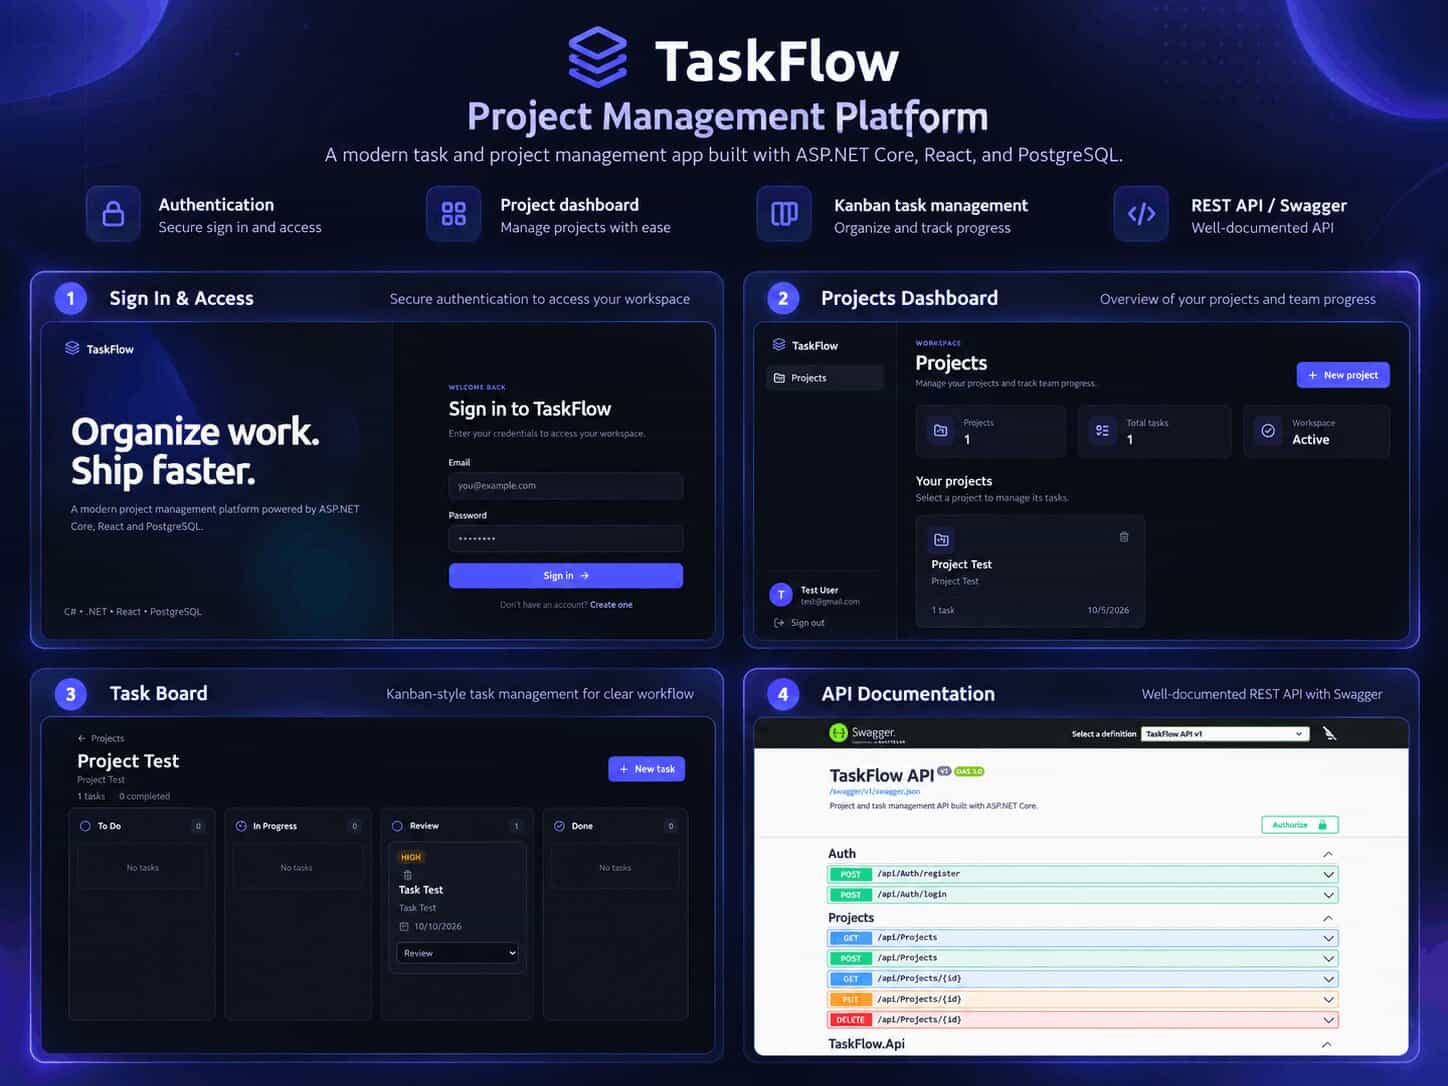Go back via Projects arrow link on task board
Screen dimensions: 1448x1086
tap(101, 738)
